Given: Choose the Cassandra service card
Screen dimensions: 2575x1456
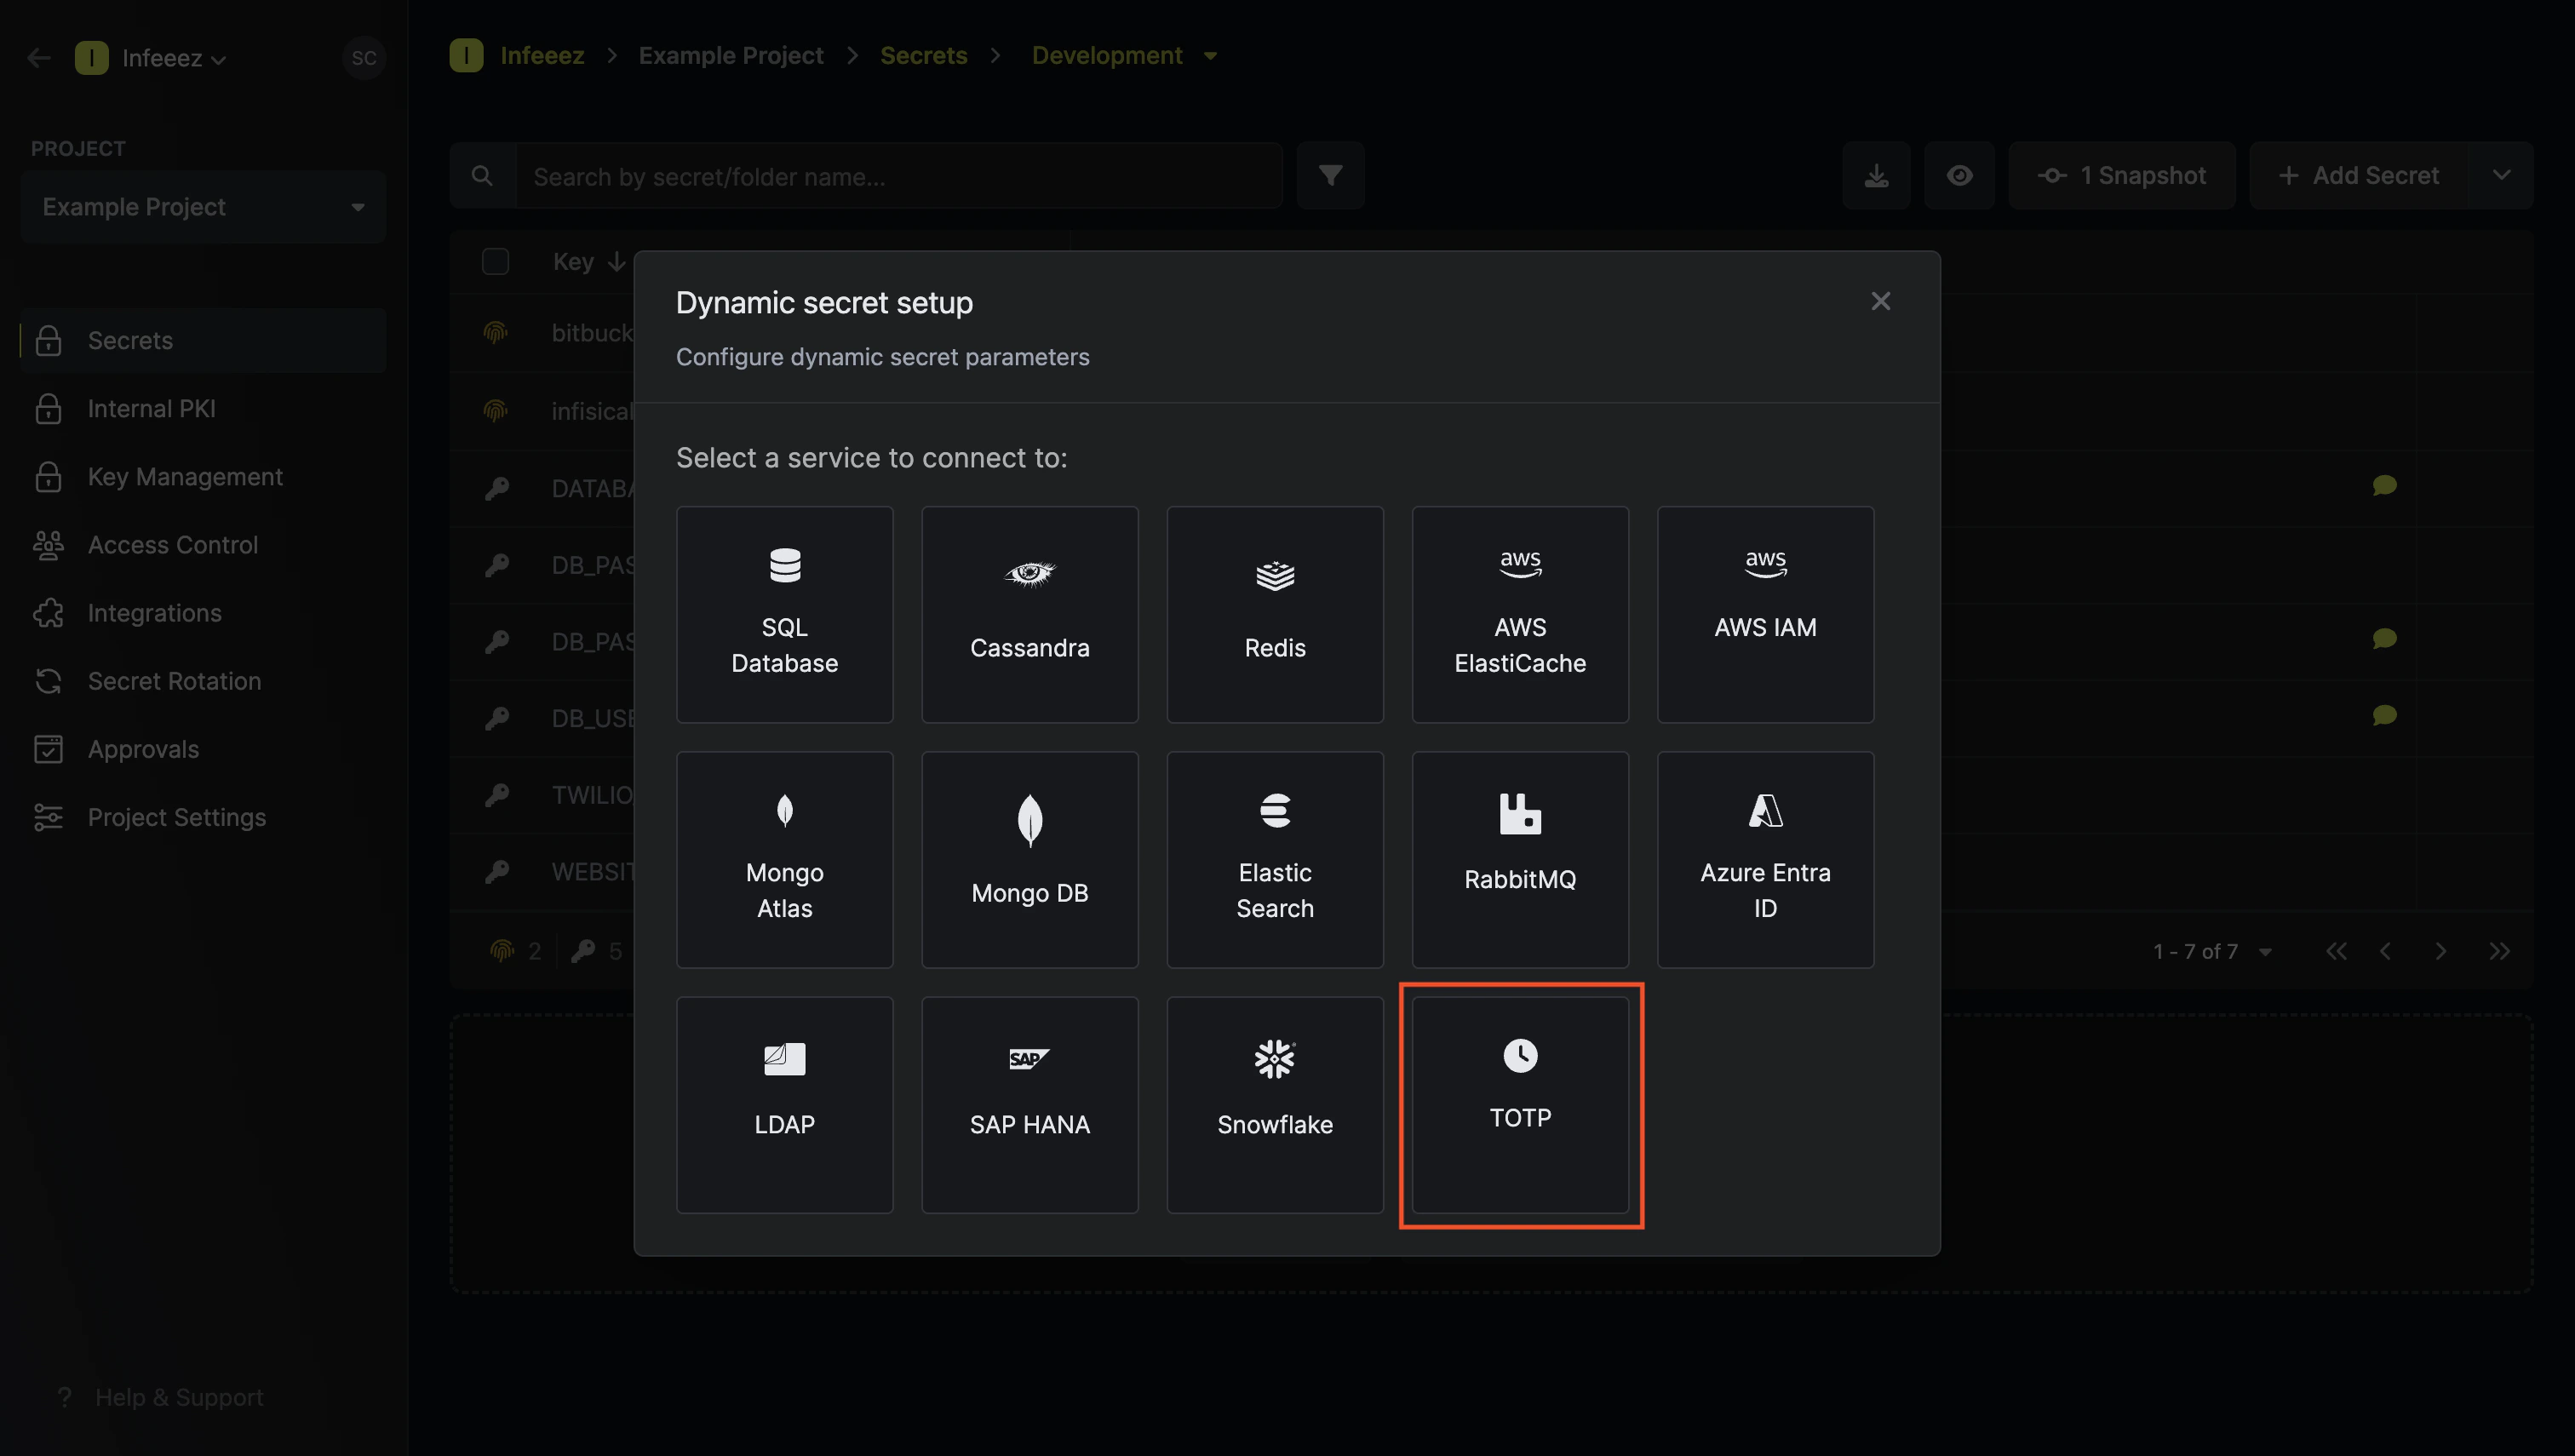Looking at the screenshot, I should 1029,614.
